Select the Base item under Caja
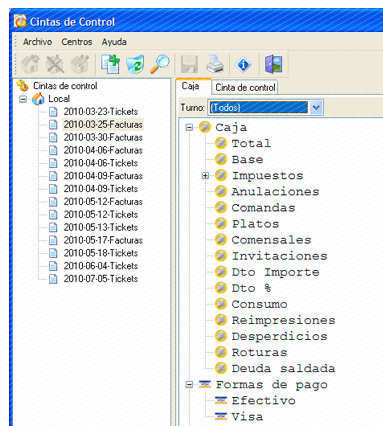 [x=247, y=159]
